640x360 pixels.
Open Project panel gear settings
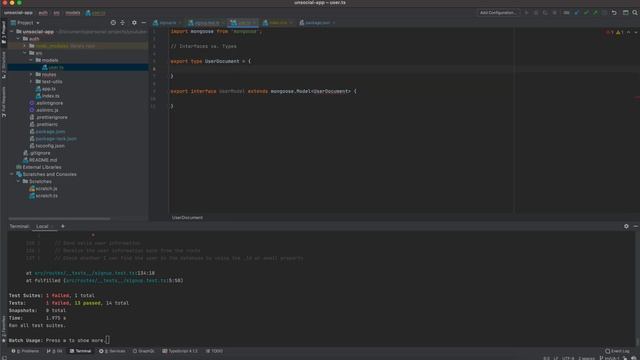134,23
